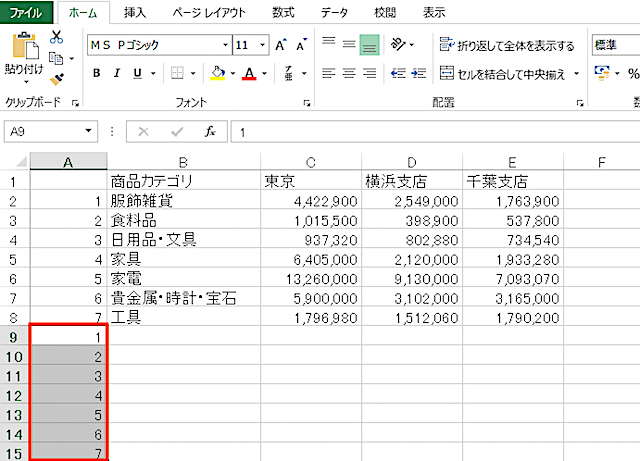Screen dimensions: 640x461
Task: Open underline style dropdown arrow
Action: click(x=153, y=74)
